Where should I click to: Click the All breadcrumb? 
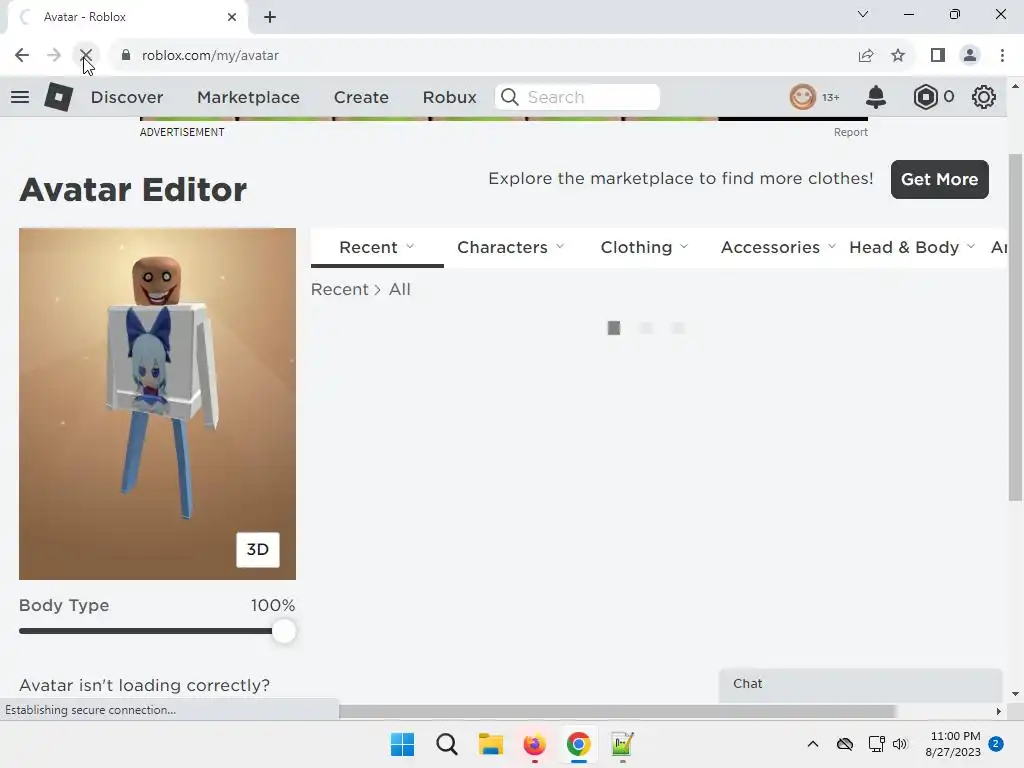point(400,289)
